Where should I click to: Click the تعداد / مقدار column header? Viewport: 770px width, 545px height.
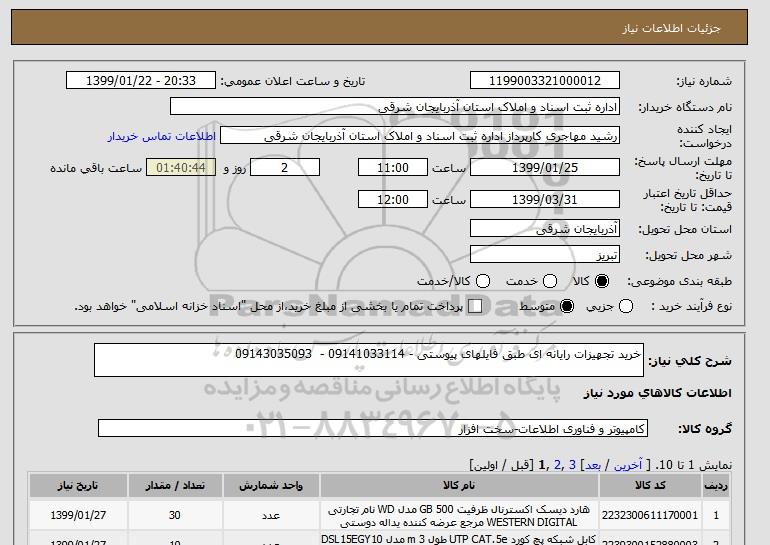point(175,486)
